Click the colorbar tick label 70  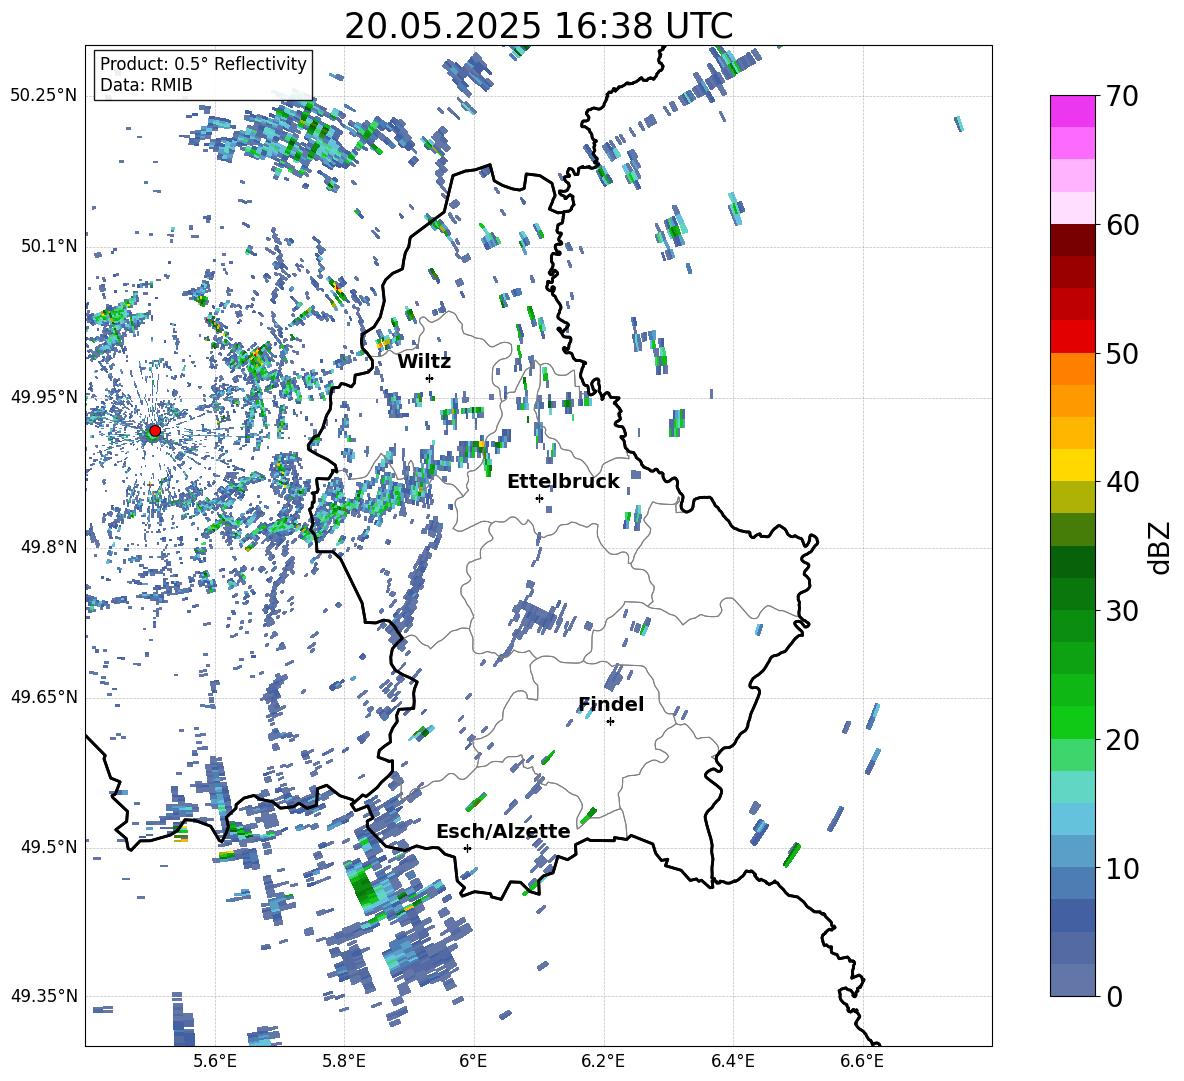(1122, 96)
